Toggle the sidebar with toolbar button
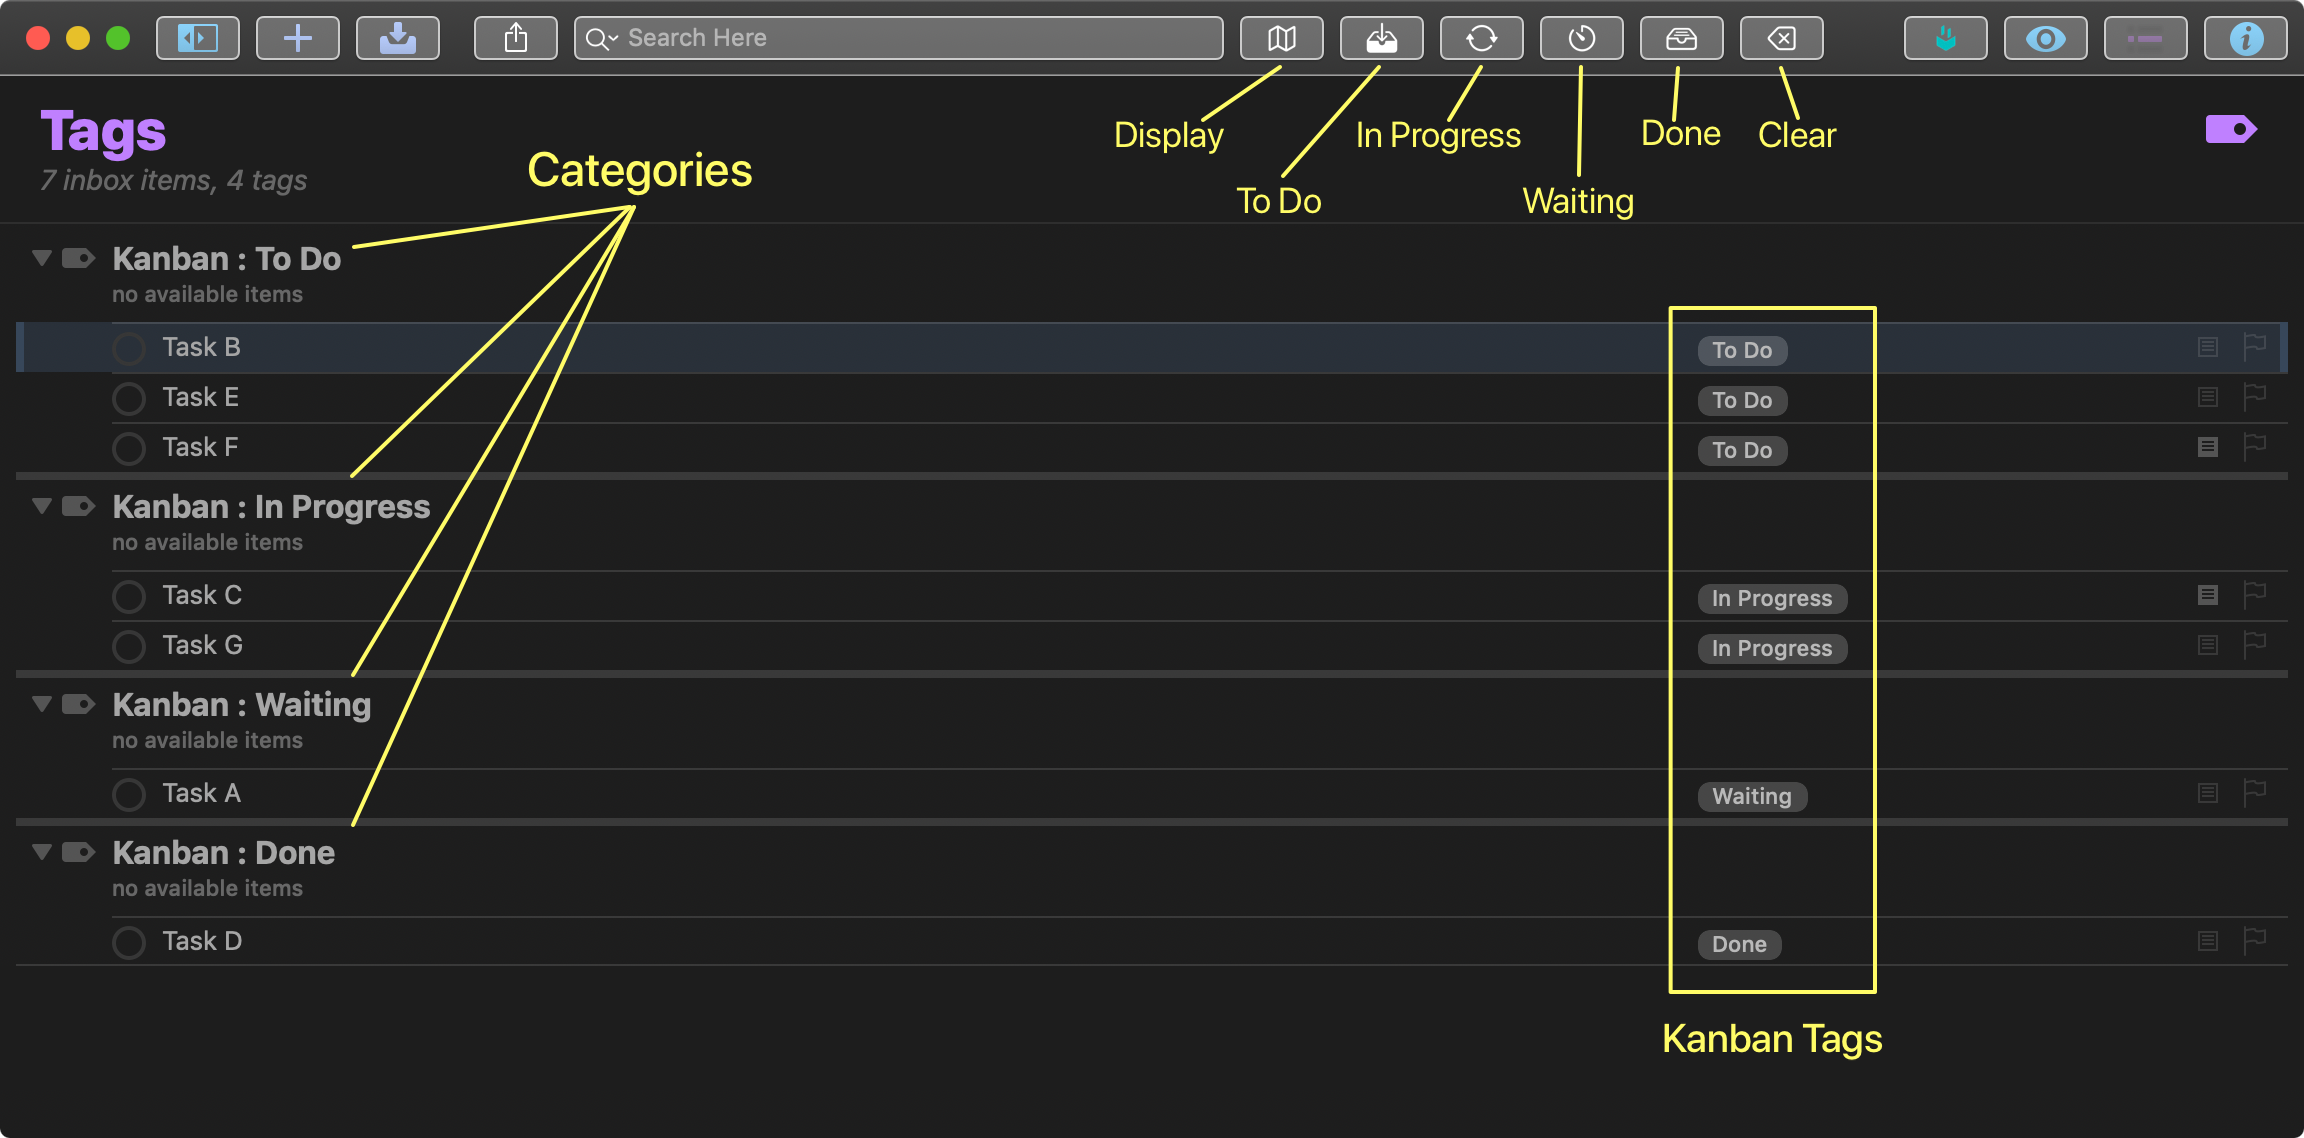 (x=198, y=39)
